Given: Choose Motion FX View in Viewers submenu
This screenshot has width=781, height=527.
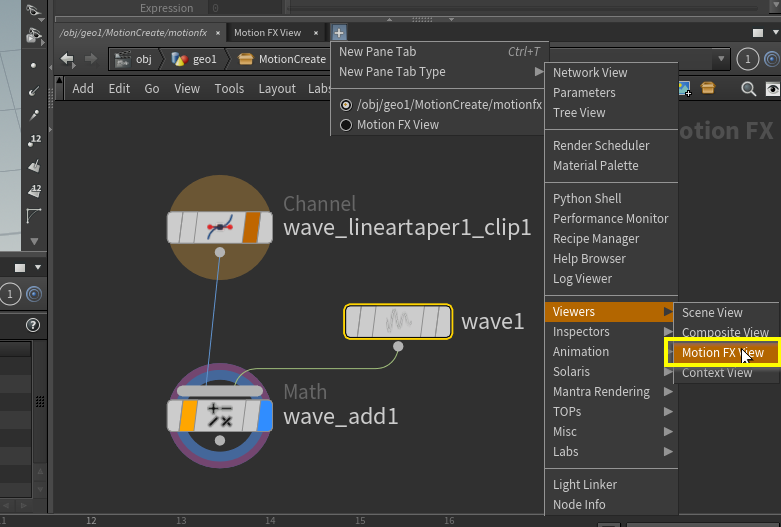Looking at the screenshot, I should (726, 353).
